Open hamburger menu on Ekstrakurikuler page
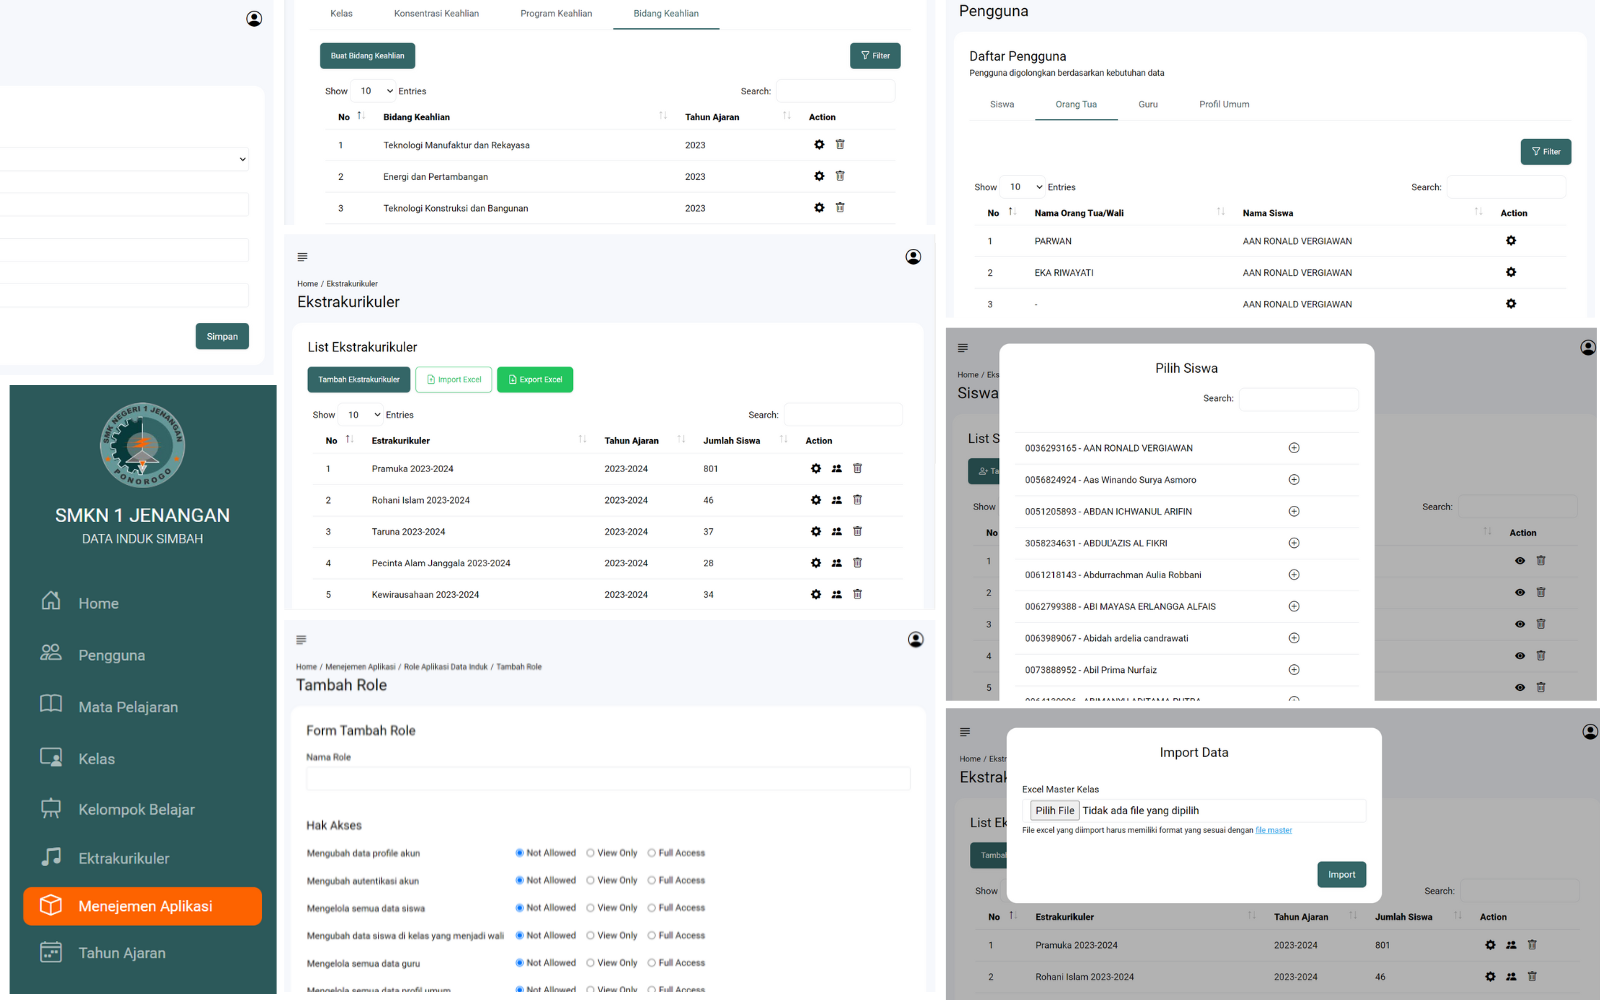The image size is (1600, 1000). pyautogui.click(x=302, y=257)
